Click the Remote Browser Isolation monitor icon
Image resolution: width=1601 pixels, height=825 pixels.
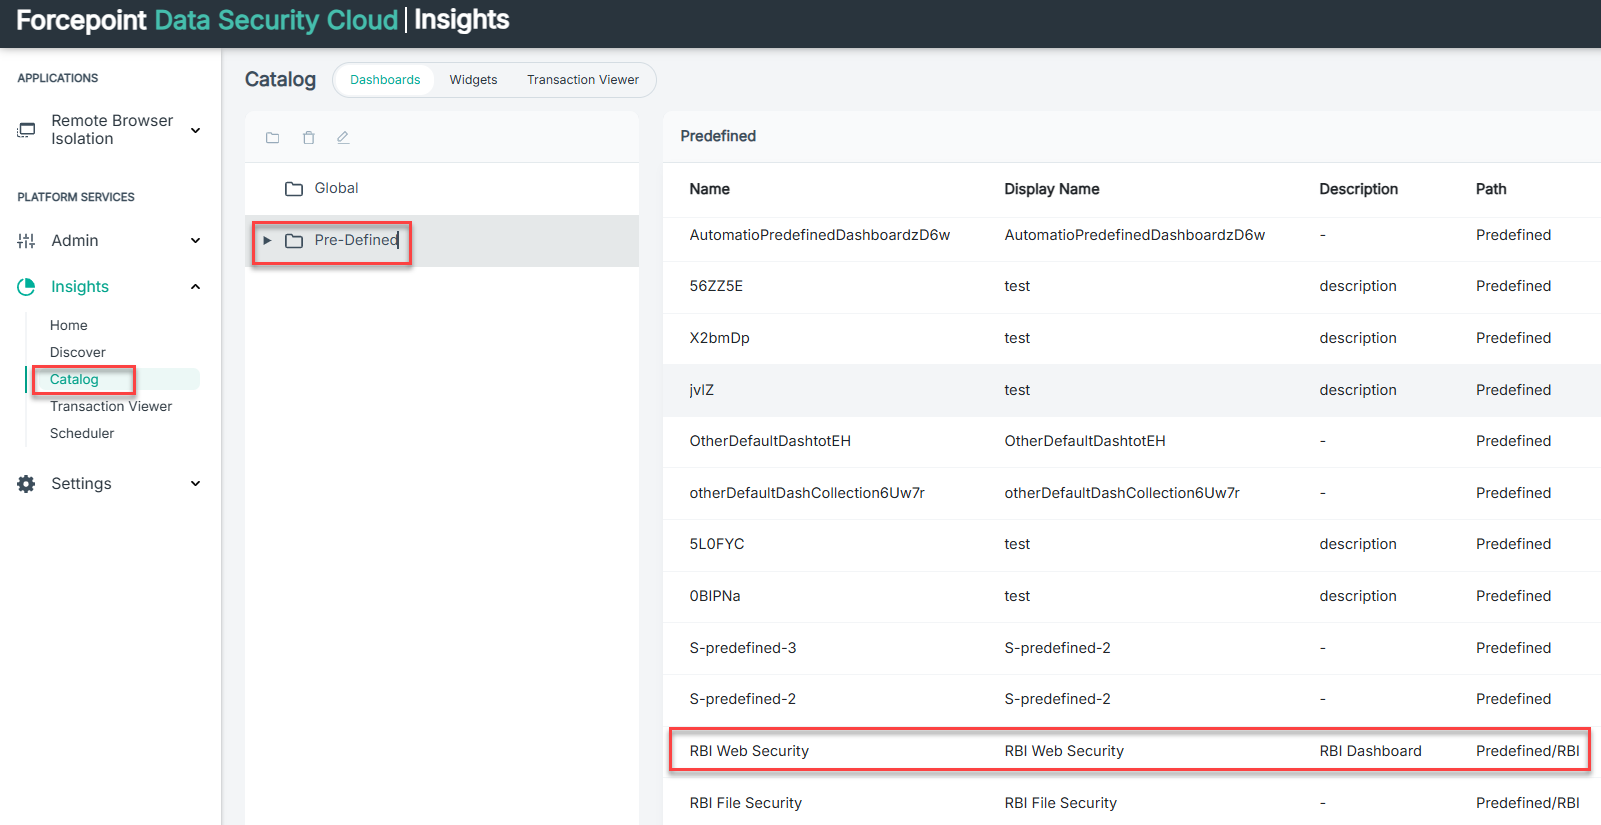coord(26,130)
